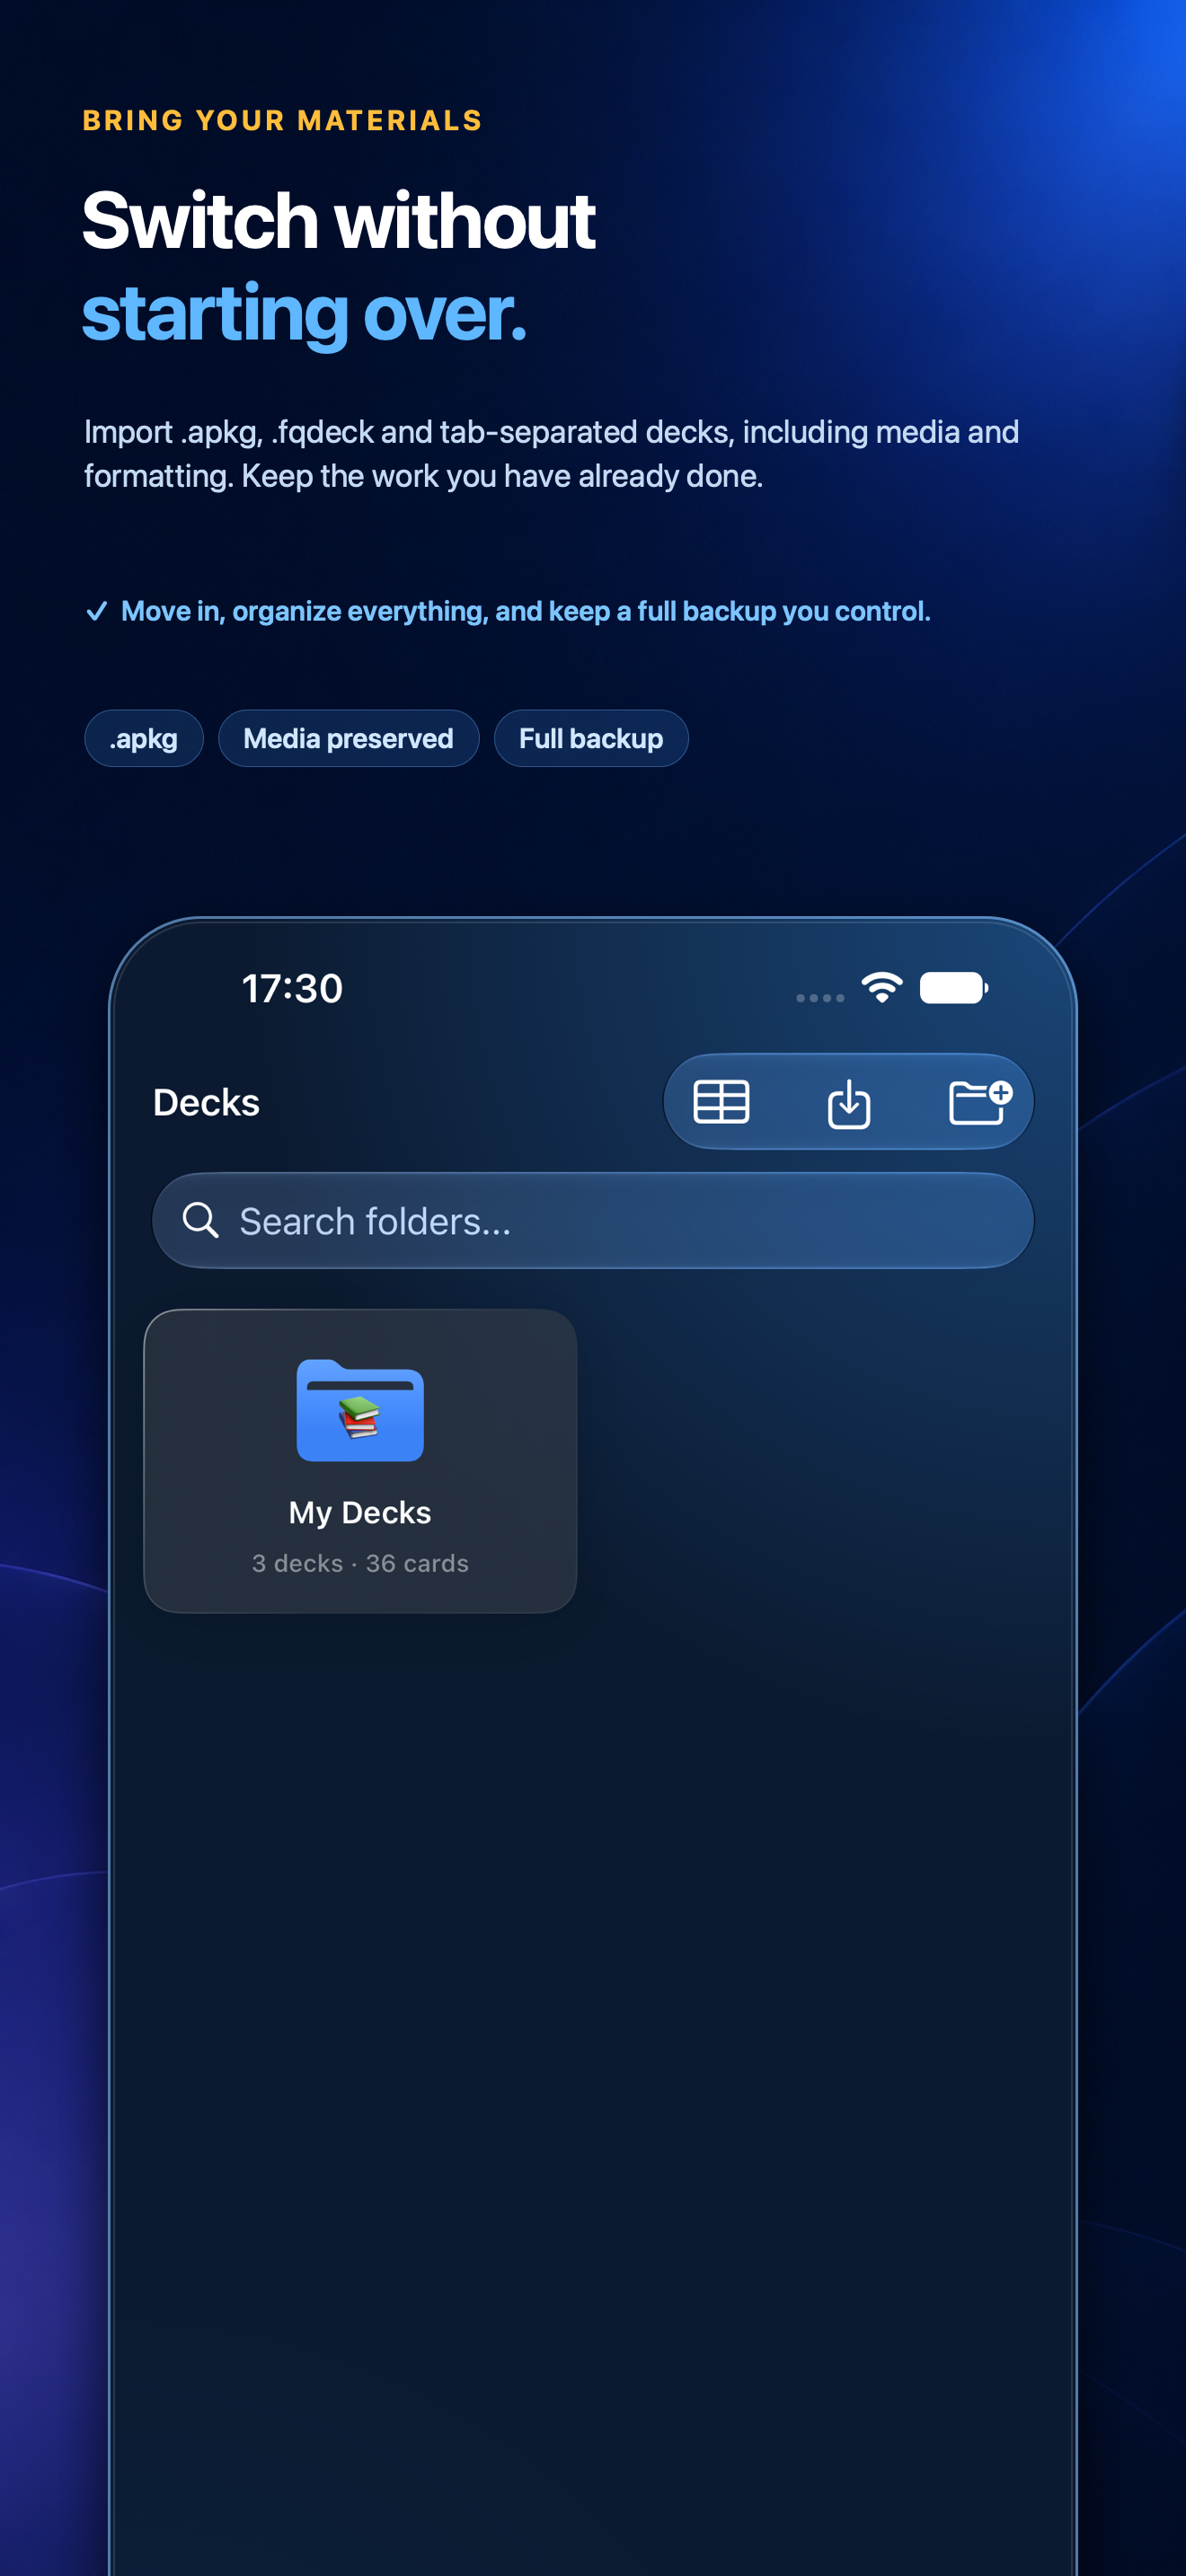This screenshot has height=2576, width=1186.
Task: Tap the import deck download icon
Action: coord(849,1103)
